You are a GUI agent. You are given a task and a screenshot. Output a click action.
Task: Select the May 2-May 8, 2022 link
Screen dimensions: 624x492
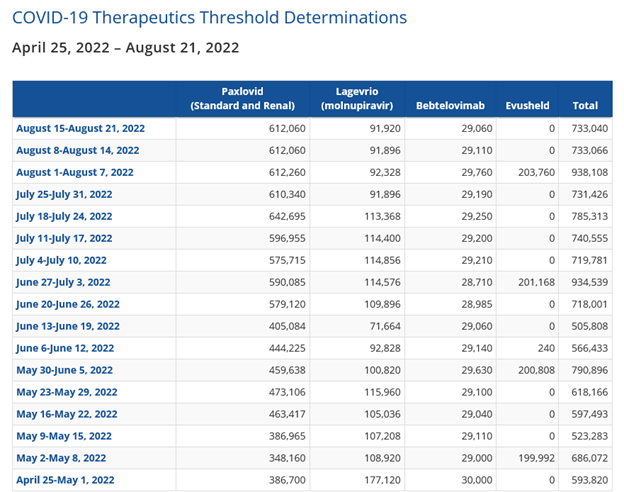(x=59, y=458)
